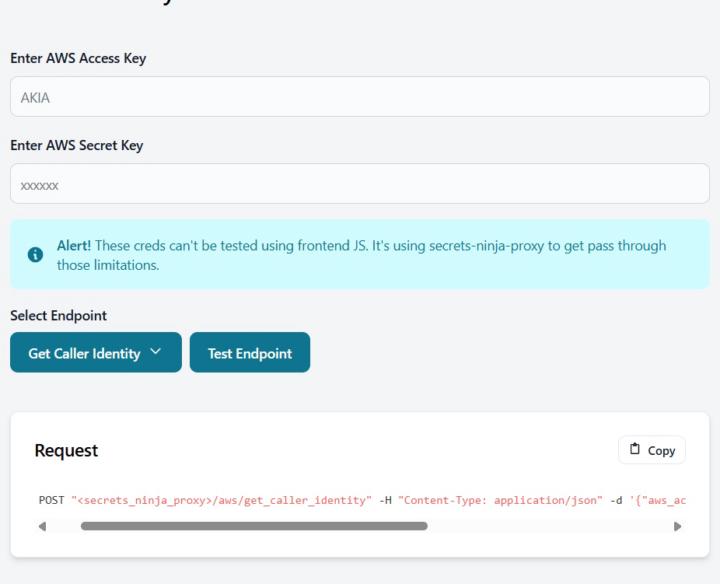The image size is (720, 584).
Task: Click the AWS Access Key input field
Action: point(360,96)
